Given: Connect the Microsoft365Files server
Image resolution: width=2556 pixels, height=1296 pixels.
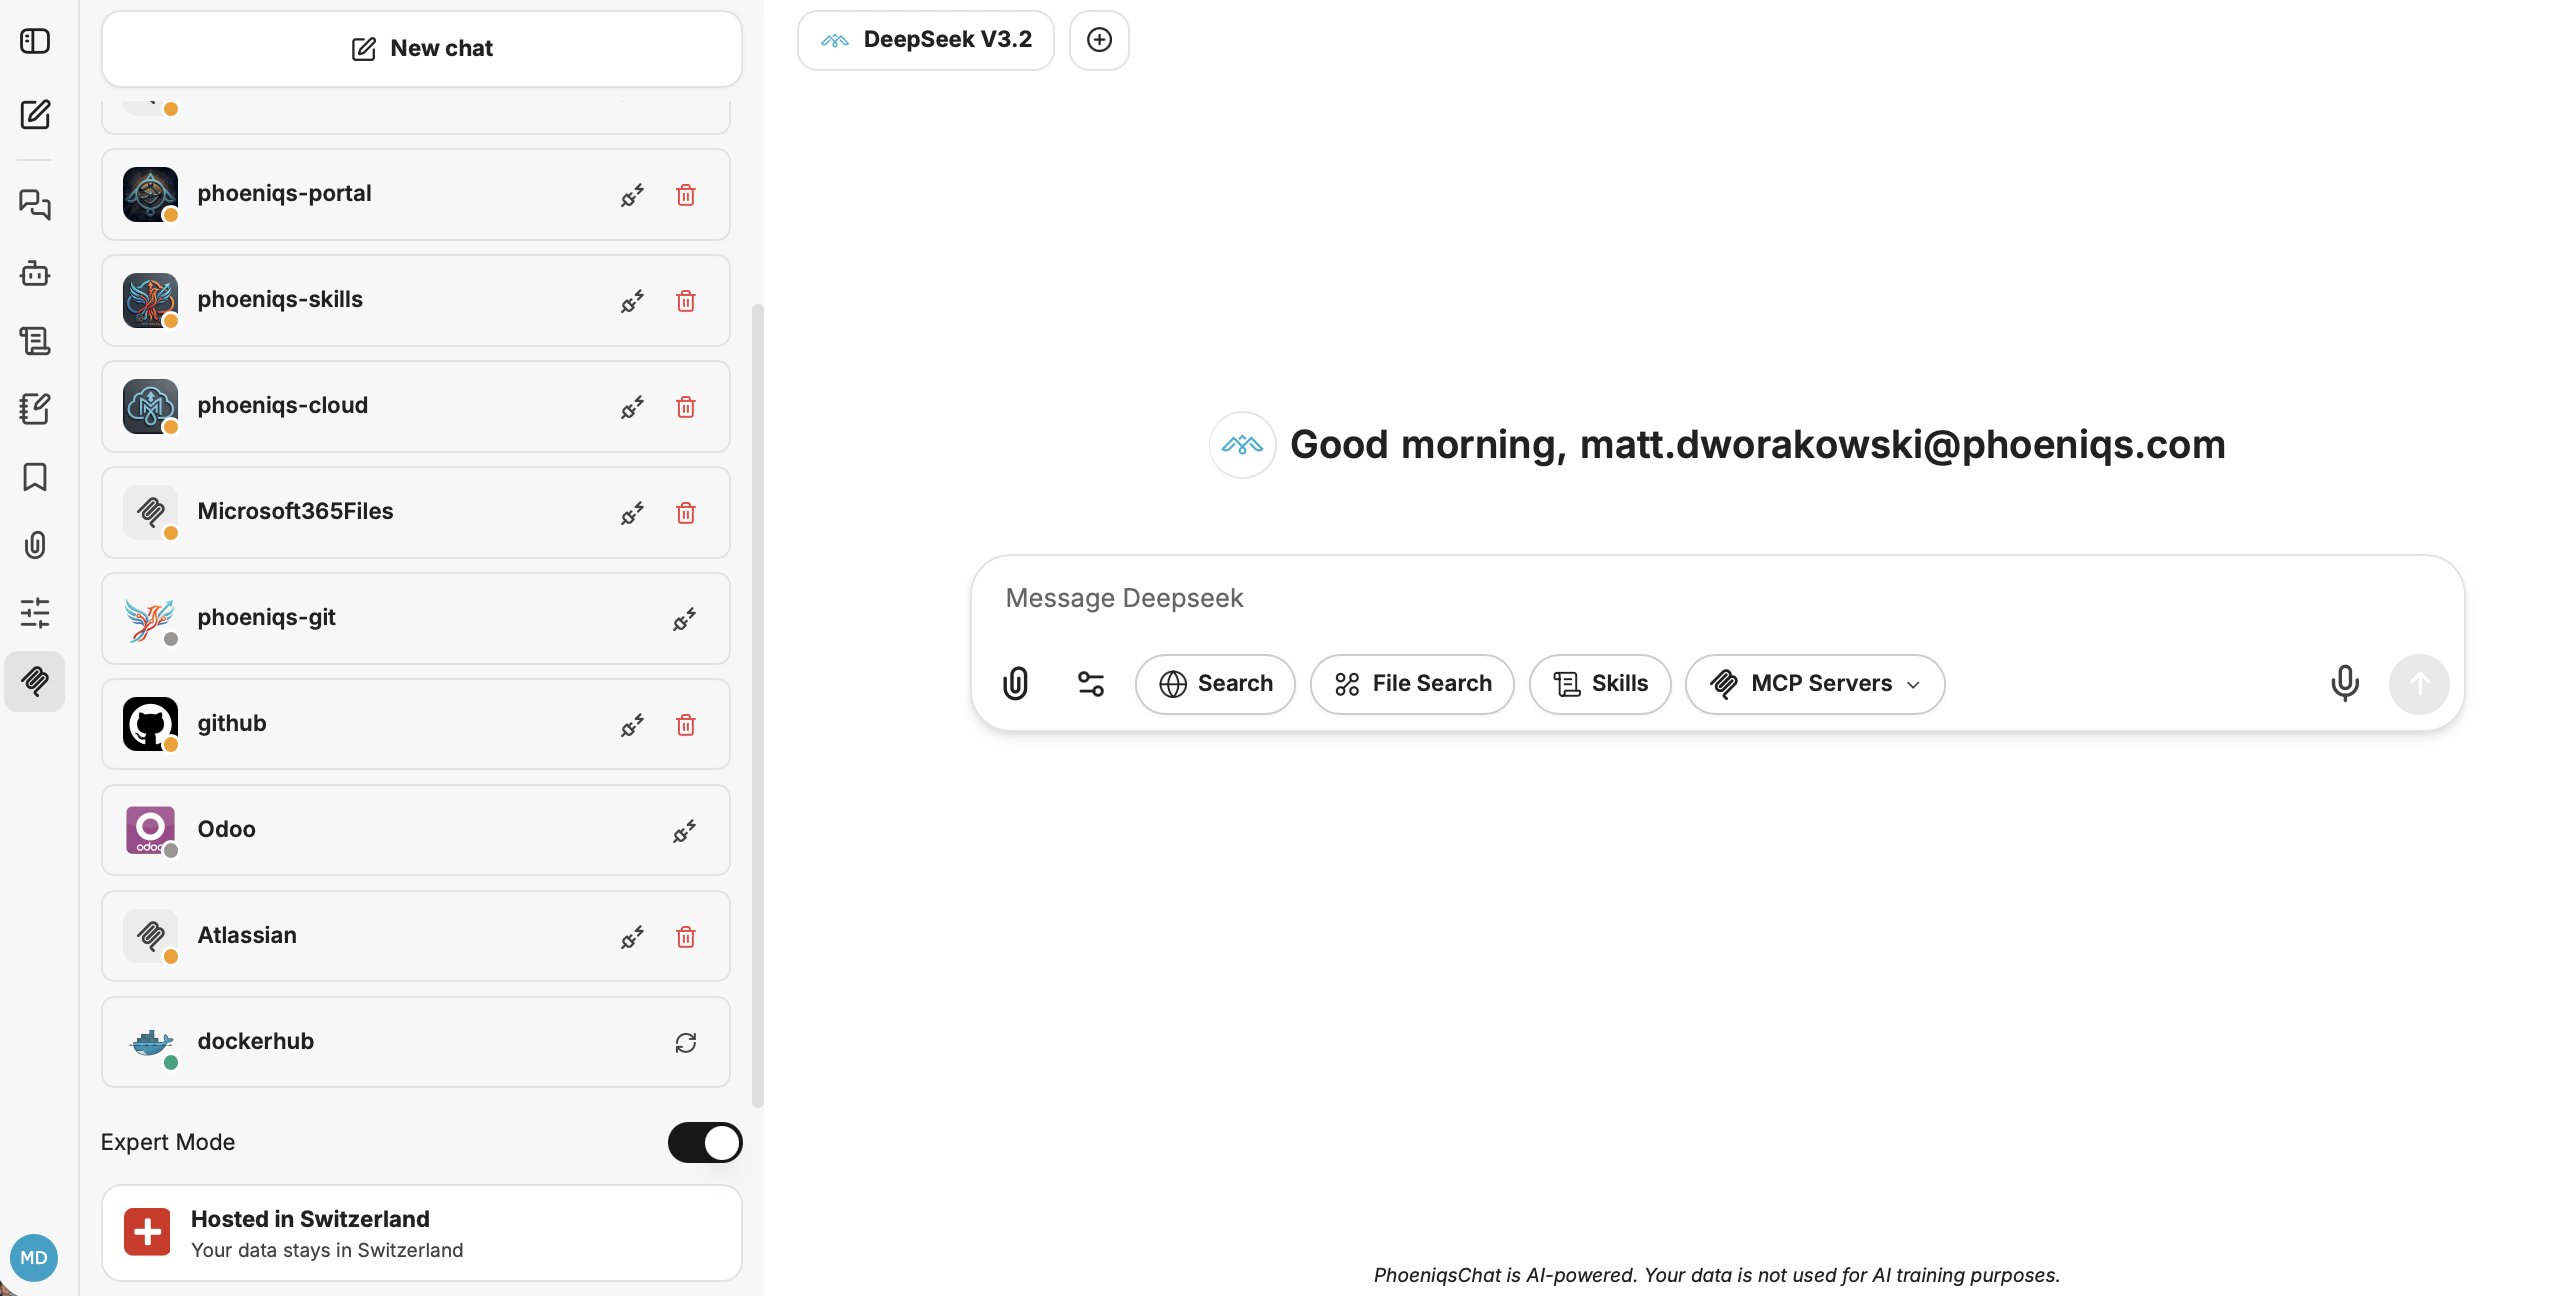Looking at the screenshot, I should click(632, 513).
